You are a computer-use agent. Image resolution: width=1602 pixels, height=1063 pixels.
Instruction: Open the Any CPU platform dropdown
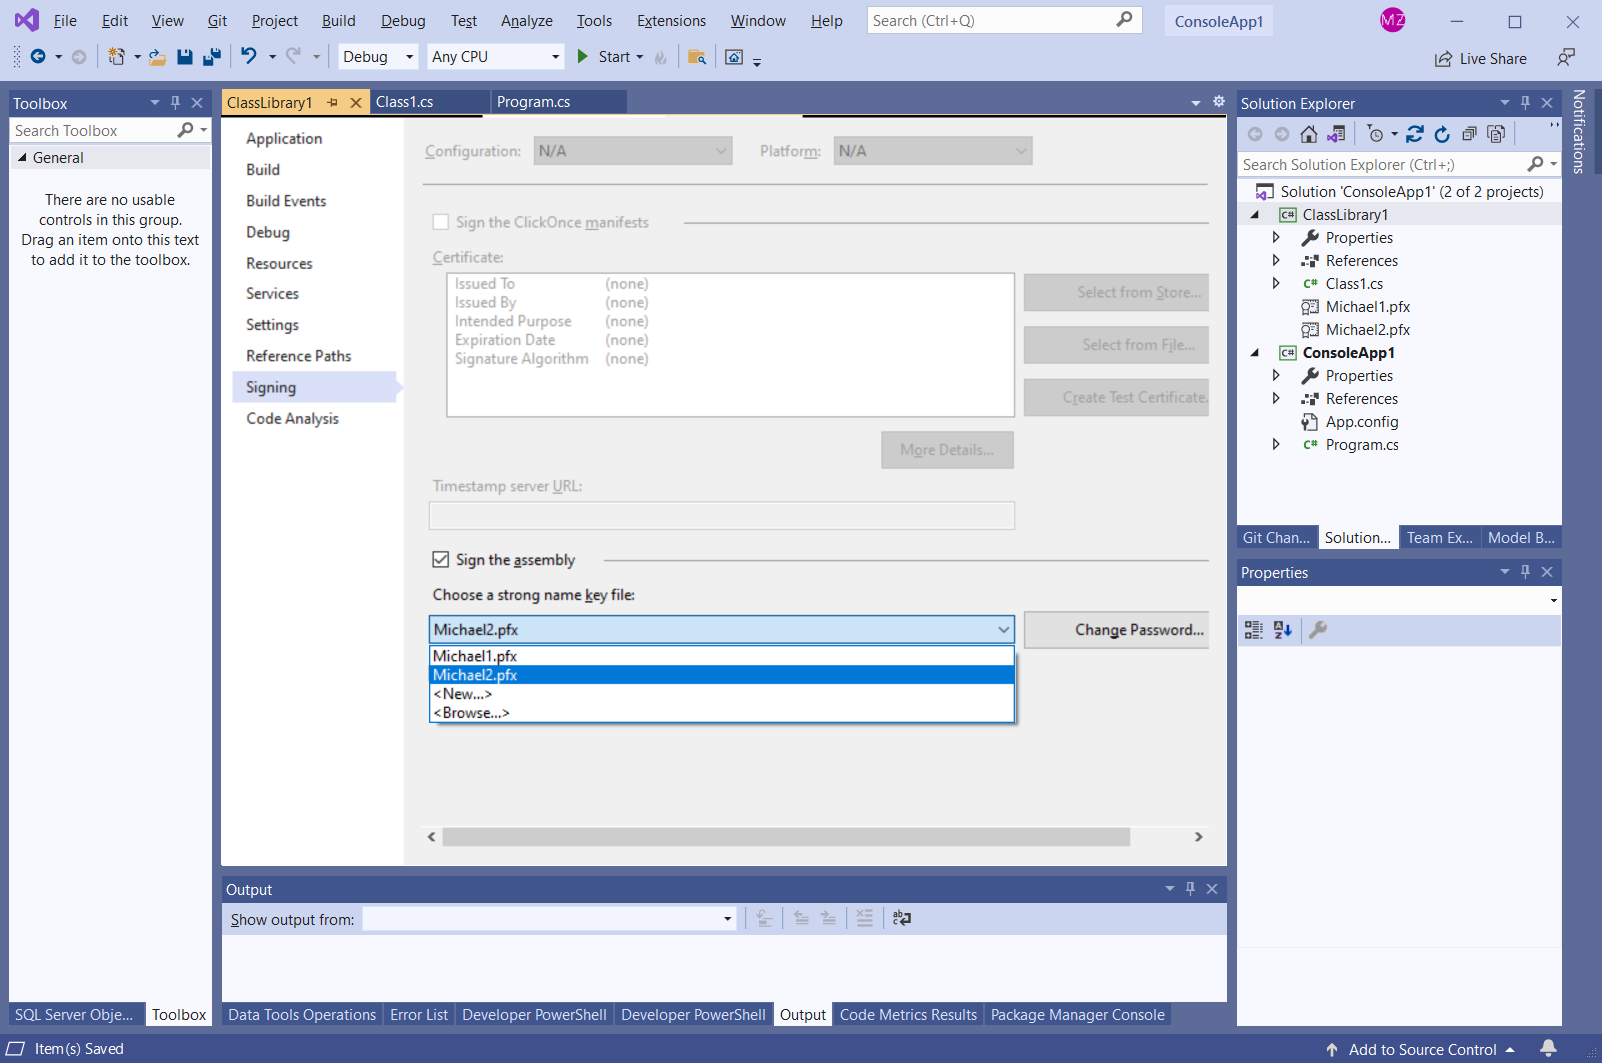(496, 57)
